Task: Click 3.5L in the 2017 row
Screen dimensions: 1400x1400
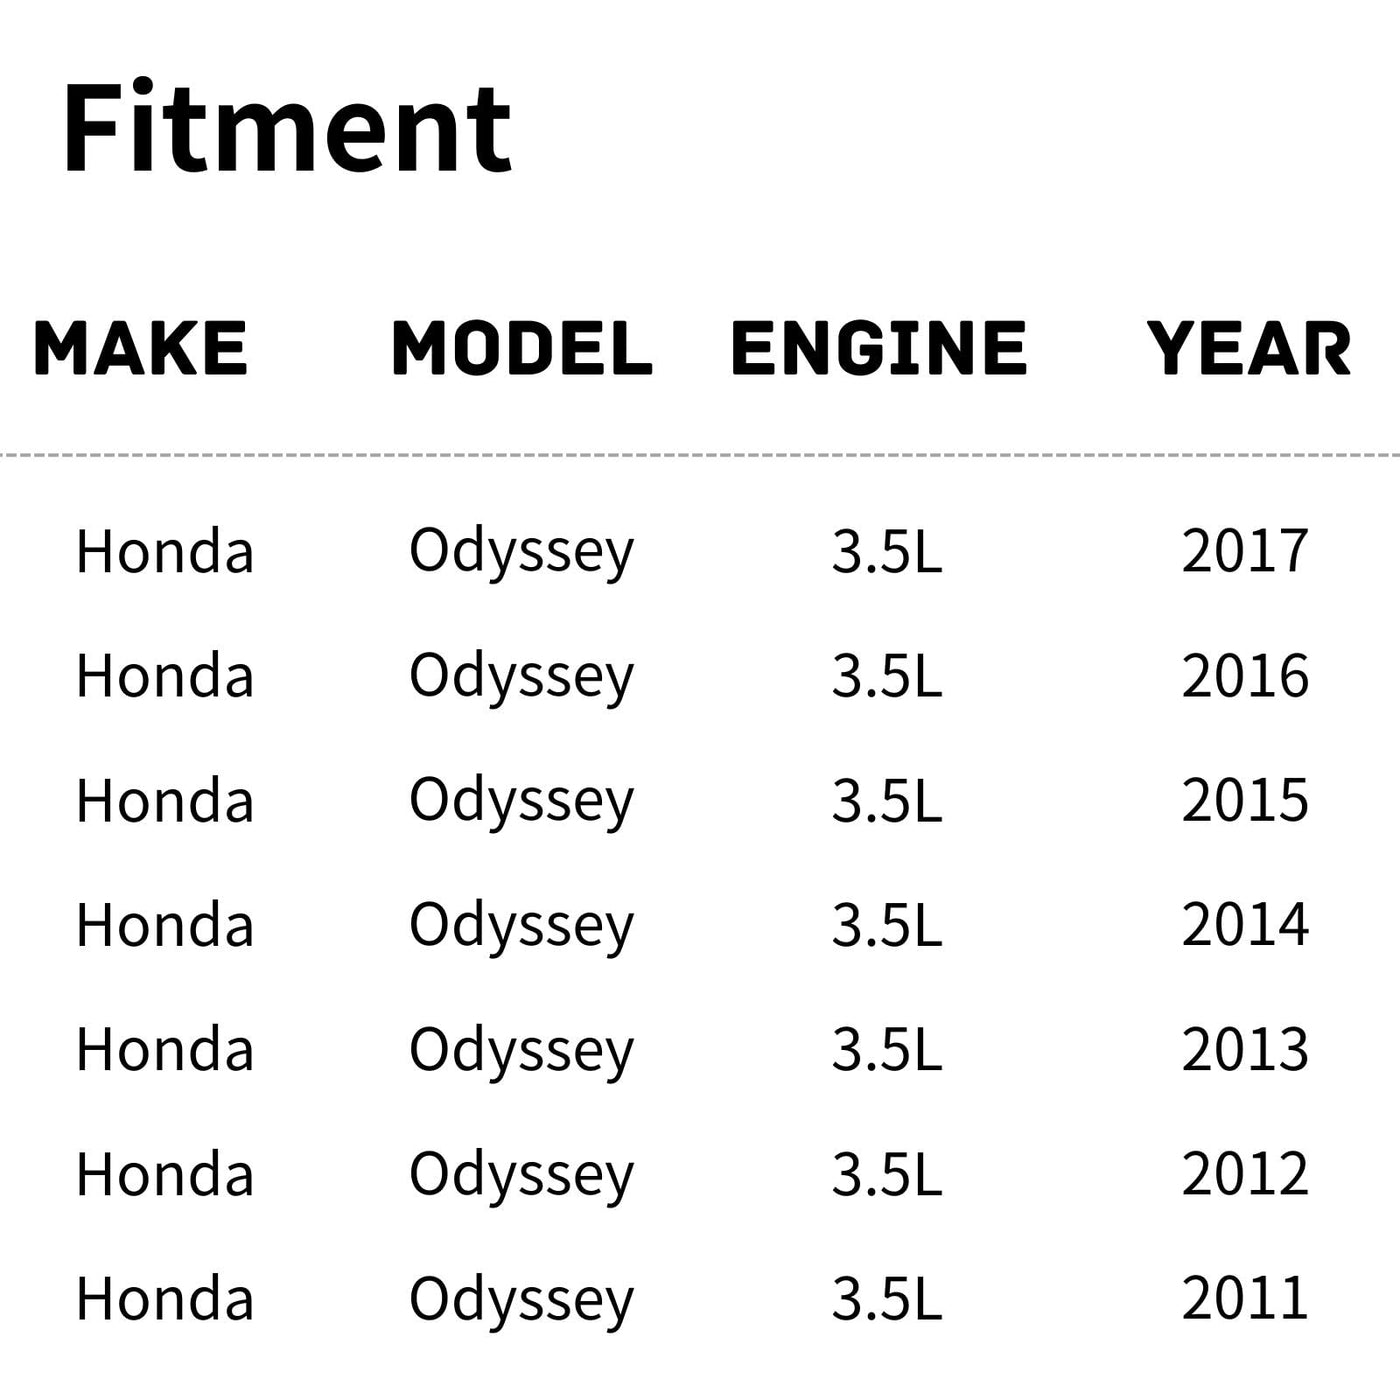Action: click(887, 551)
